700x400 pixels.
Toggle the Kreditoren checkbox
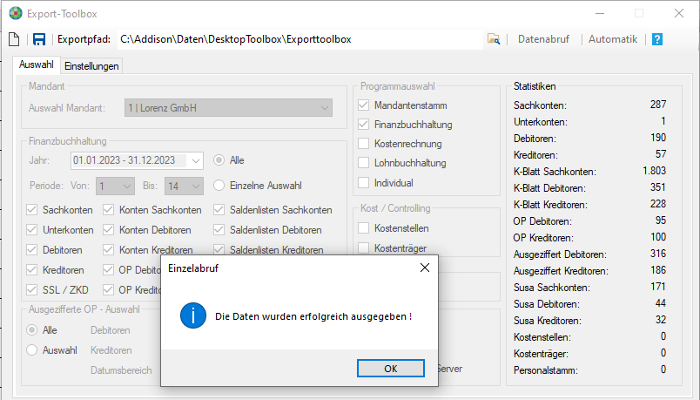pos(32,270)
